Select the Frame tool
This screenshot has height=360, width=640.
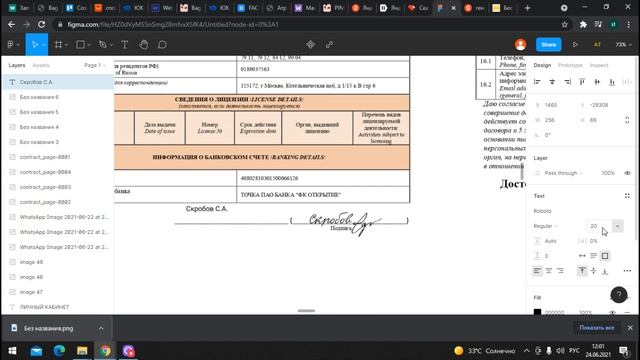pos(58,44)
